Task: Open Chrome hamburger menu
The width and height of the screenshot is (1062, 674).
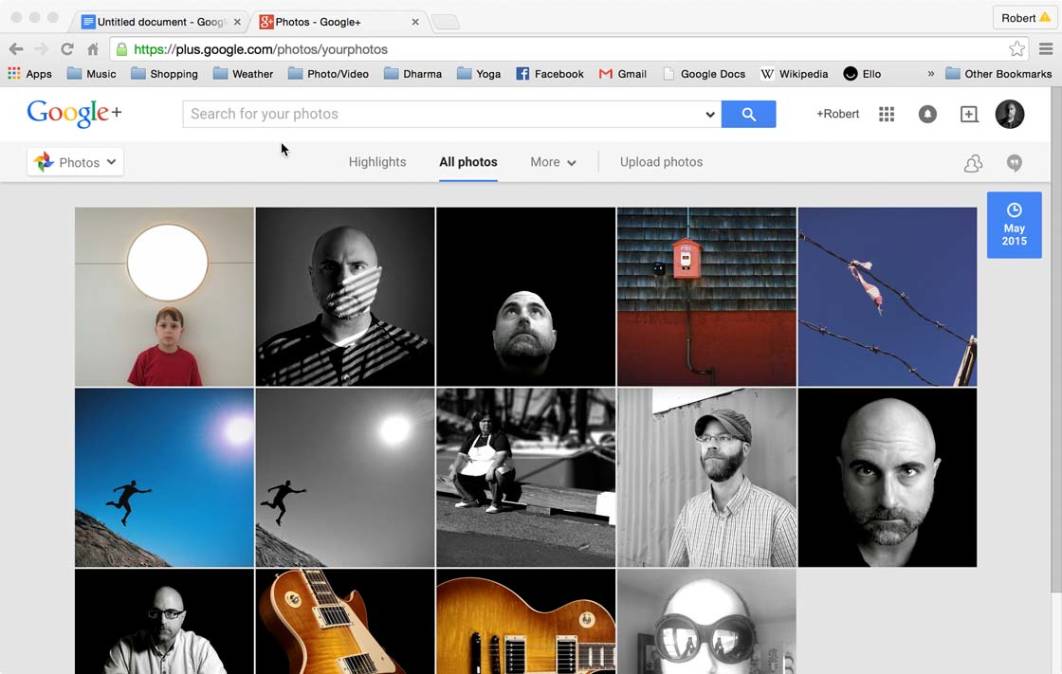Action: click(1045, 49)
